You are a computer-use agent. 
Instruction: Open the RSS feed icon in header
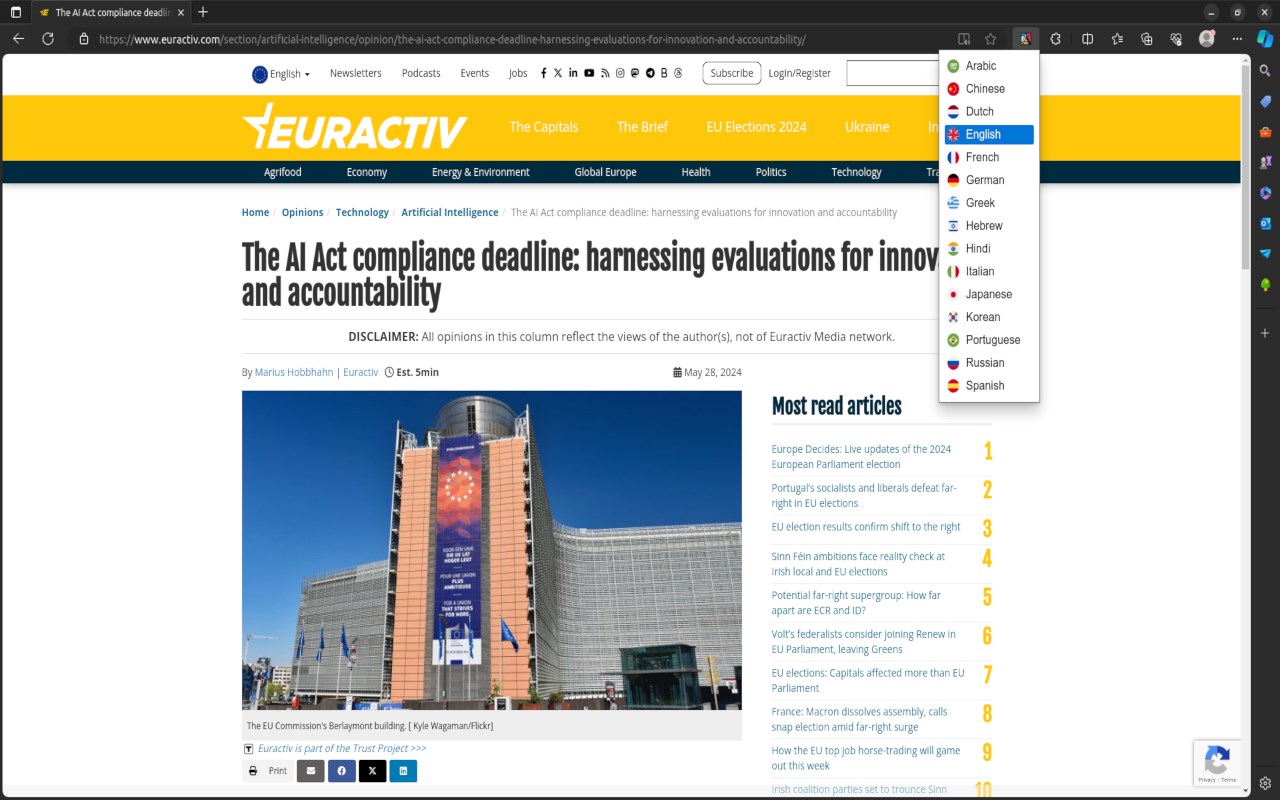(x=605, y=73)
